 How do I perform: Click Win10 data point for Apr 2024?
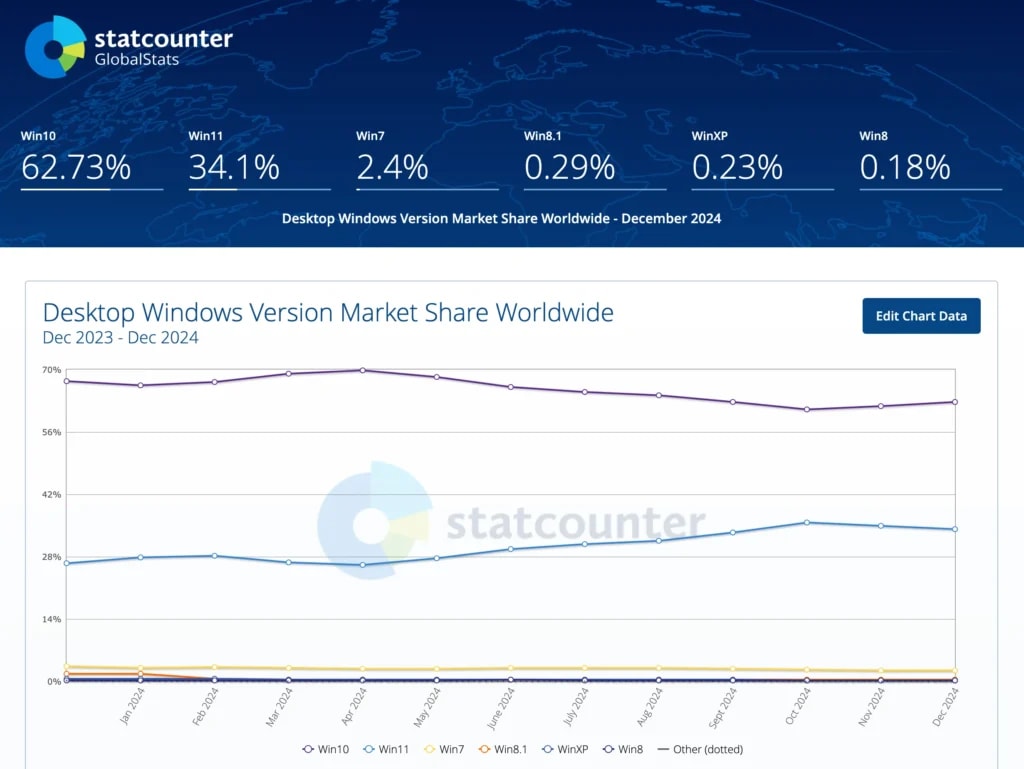click(362, 370)
